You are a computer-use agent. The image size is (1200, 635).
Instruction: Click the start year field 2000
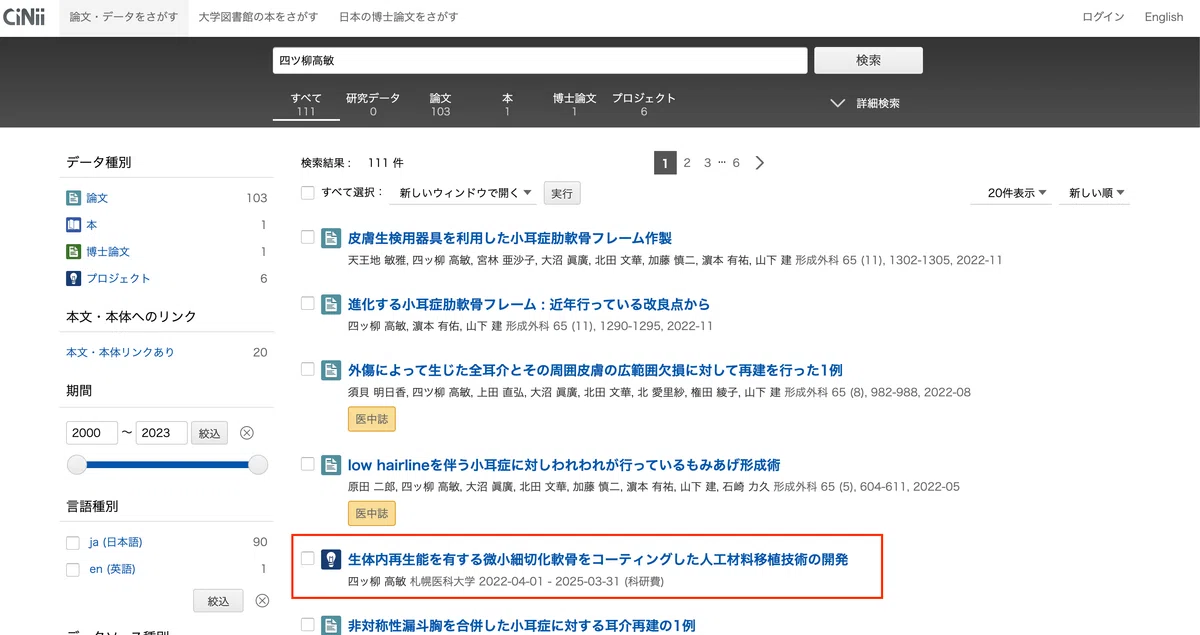pos(92,433)
